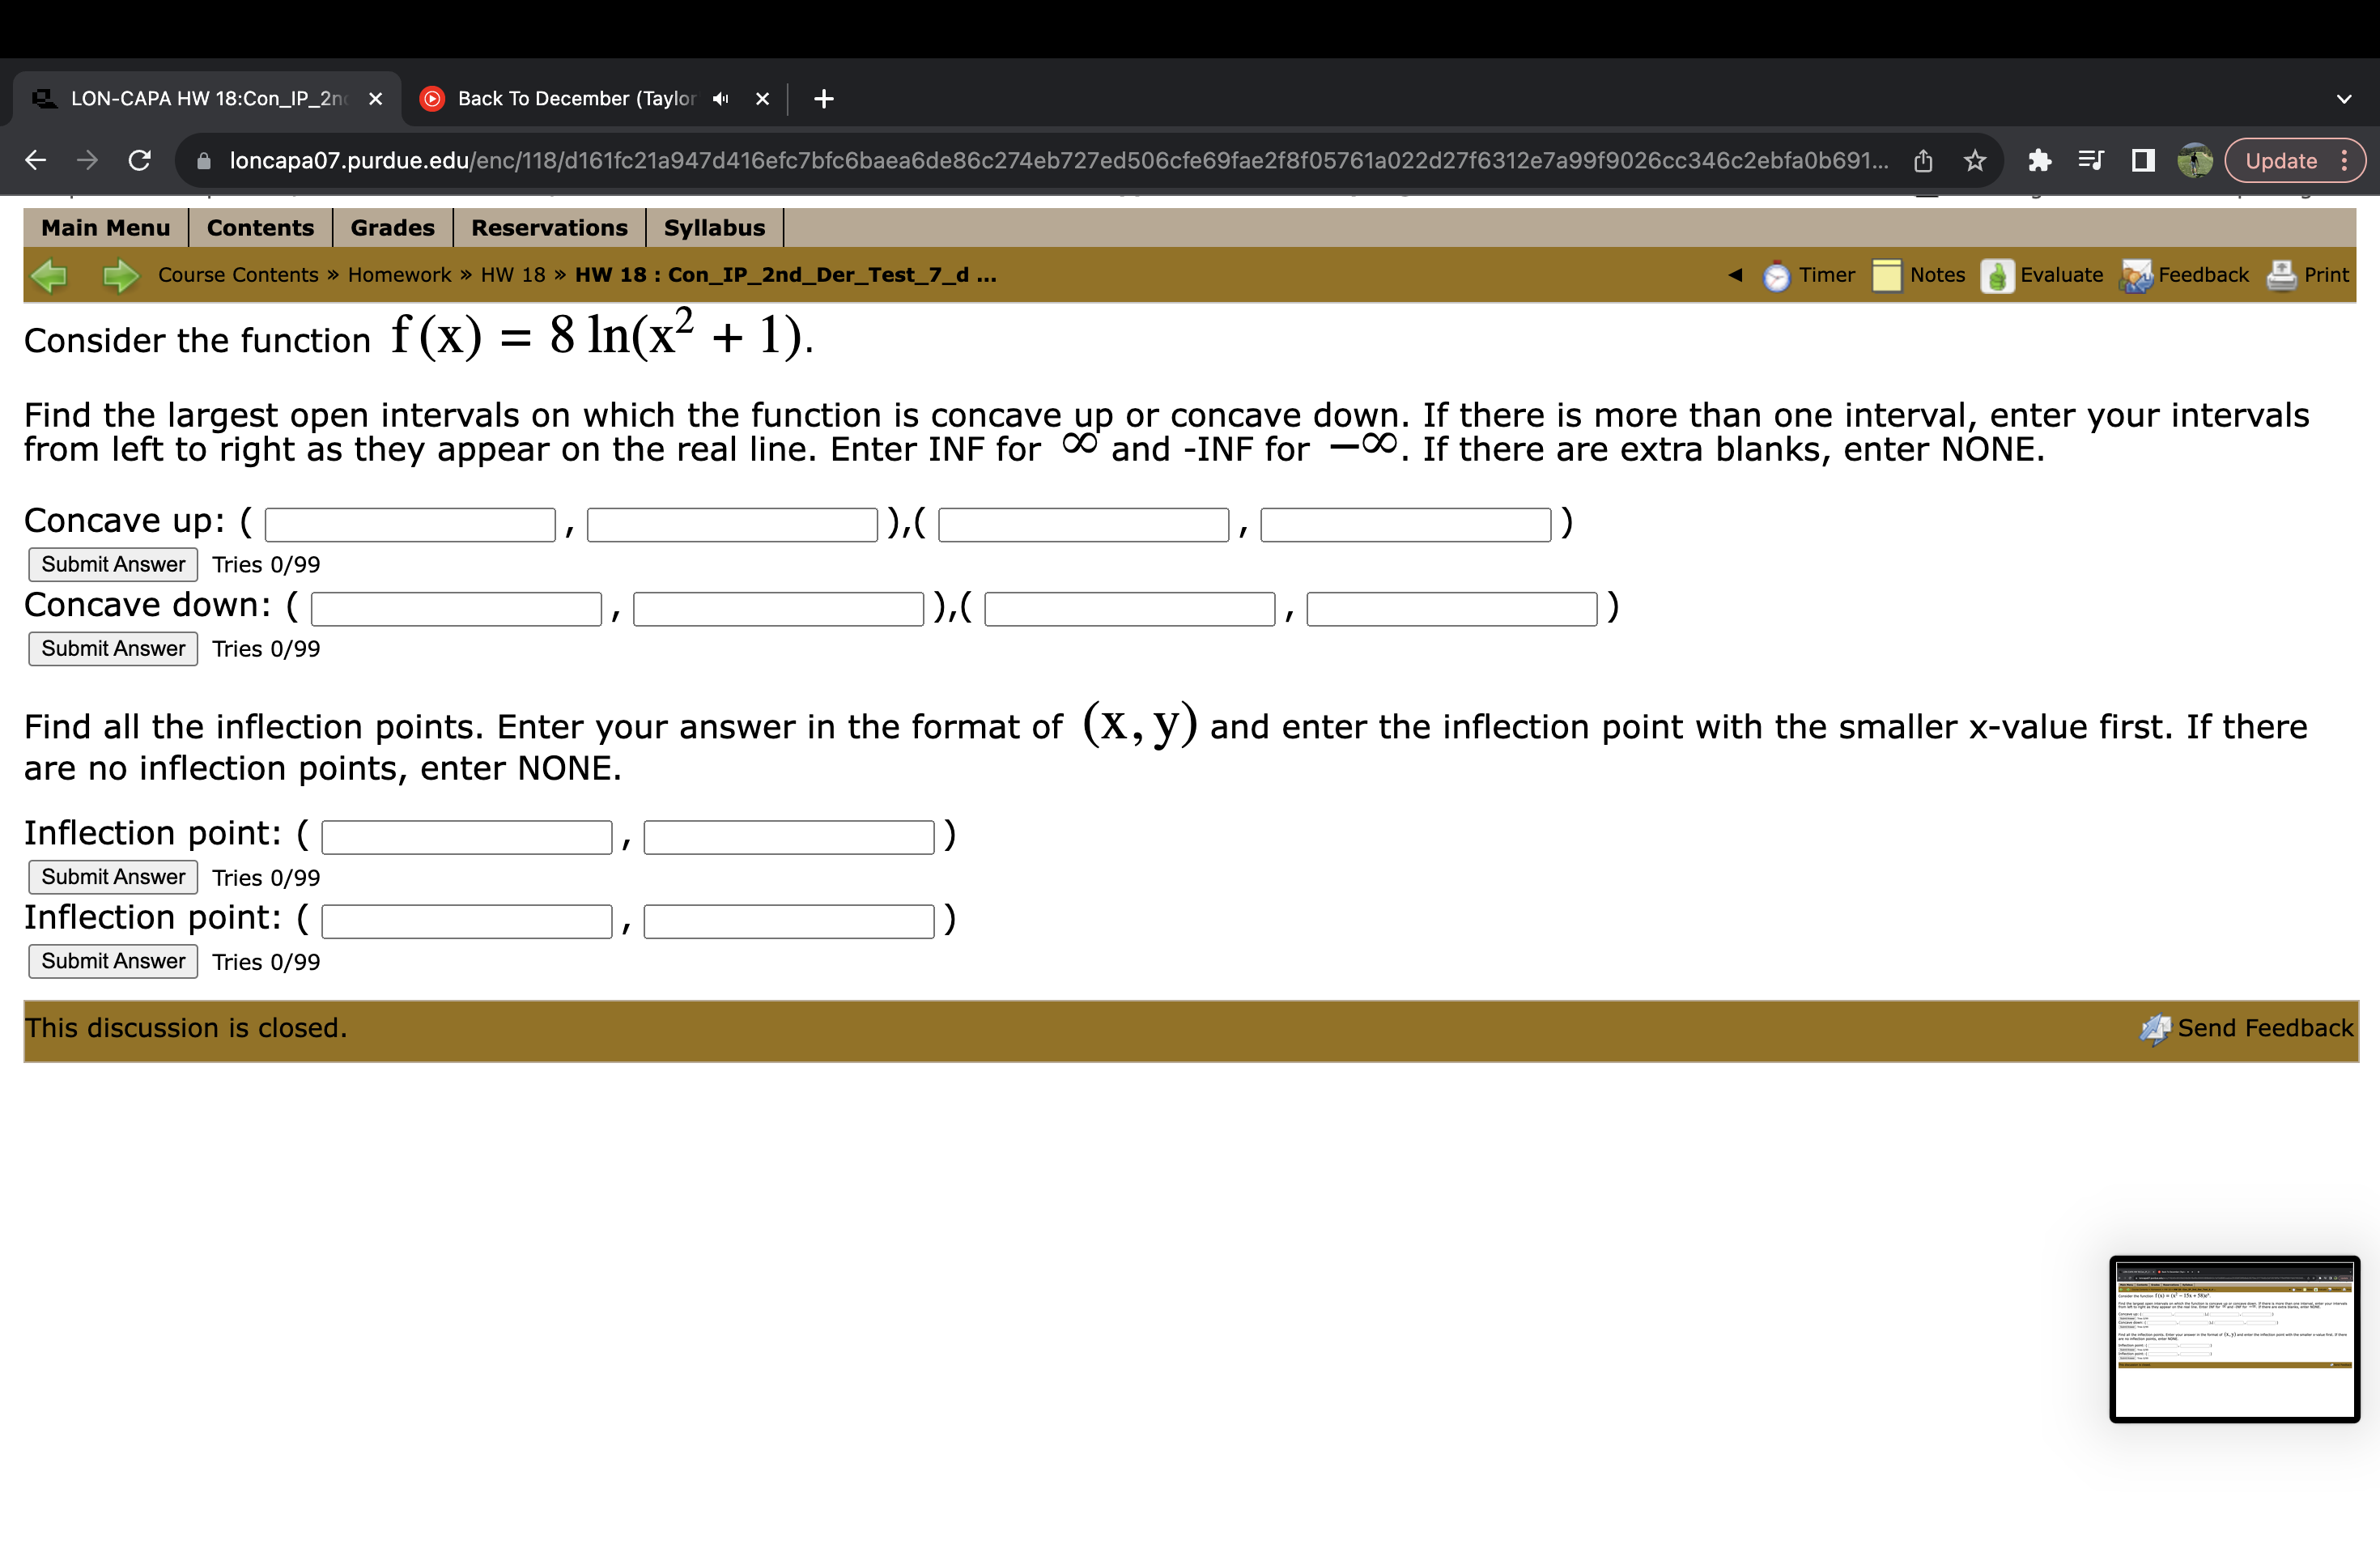Enter x-value for second Inflection point
Screen dimensions: 2380x1548
point(460,918)
